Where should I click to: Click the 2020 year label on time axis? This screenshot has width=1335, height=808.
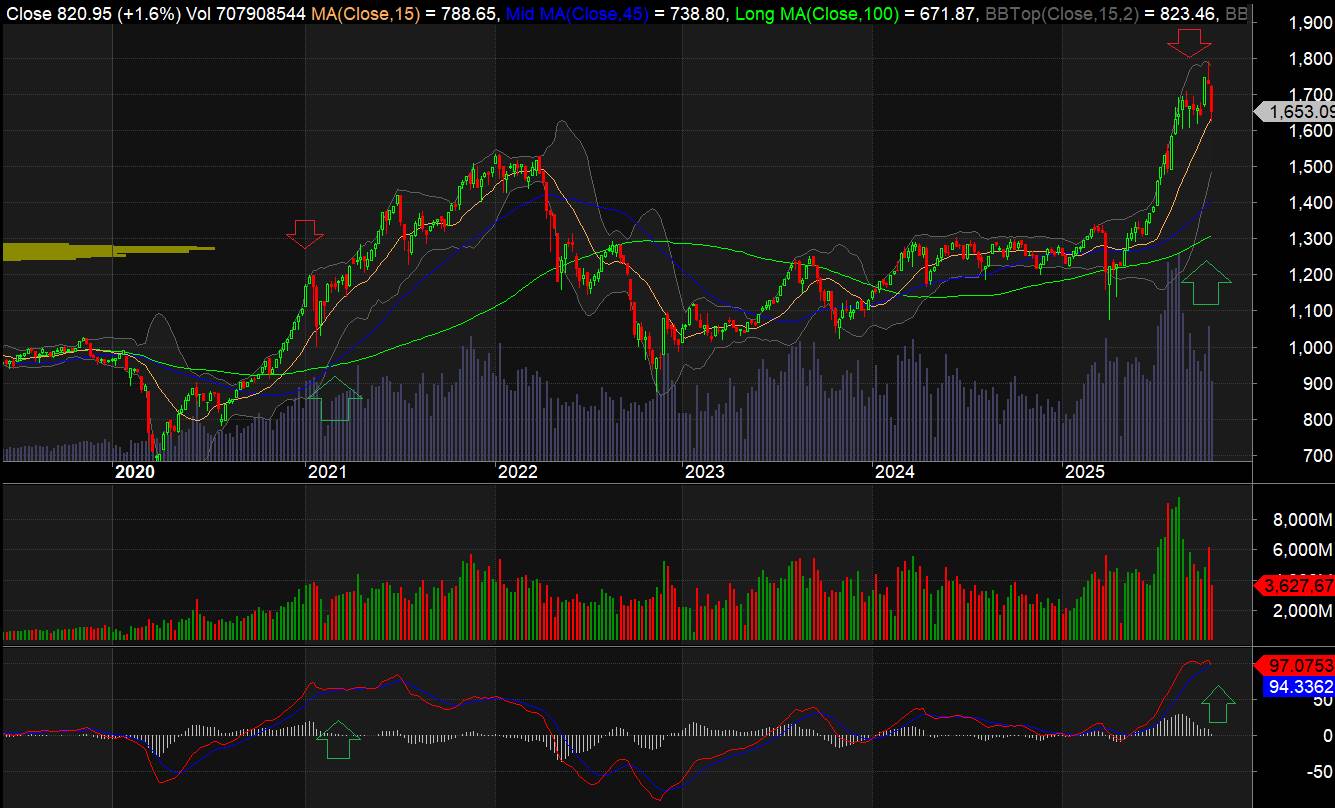(x=135, y=471)
